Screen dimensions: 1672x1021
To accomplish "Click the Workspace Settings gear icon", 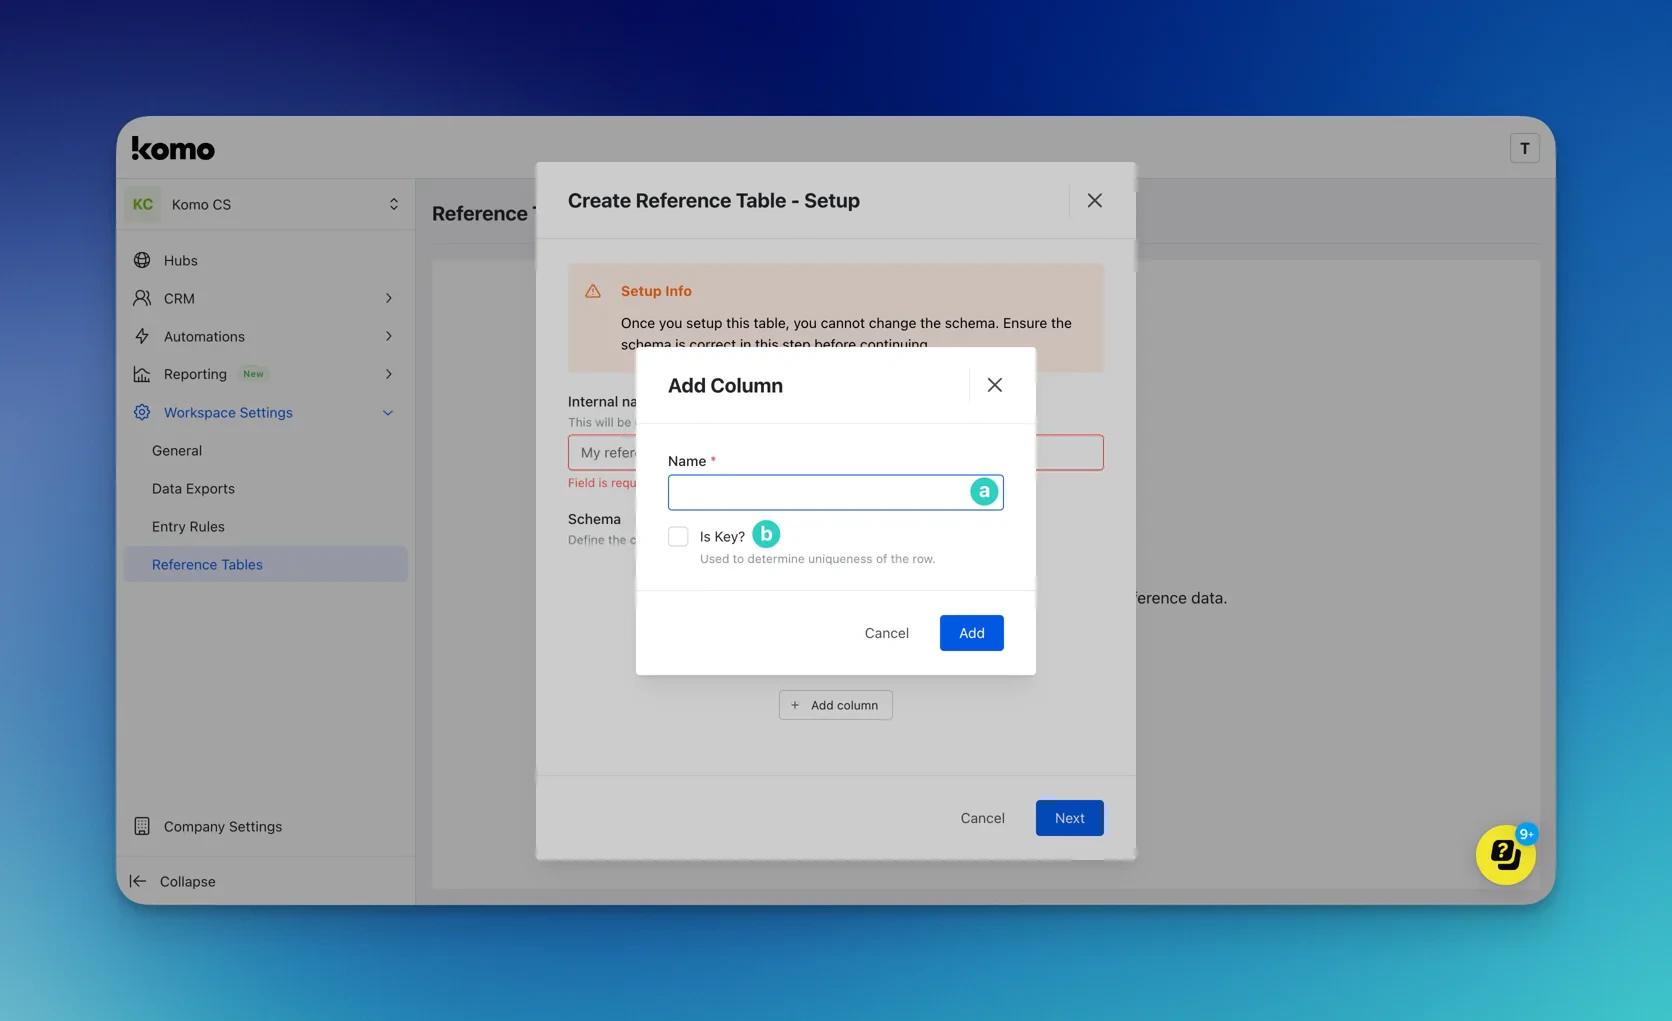I will click(142, 412).
